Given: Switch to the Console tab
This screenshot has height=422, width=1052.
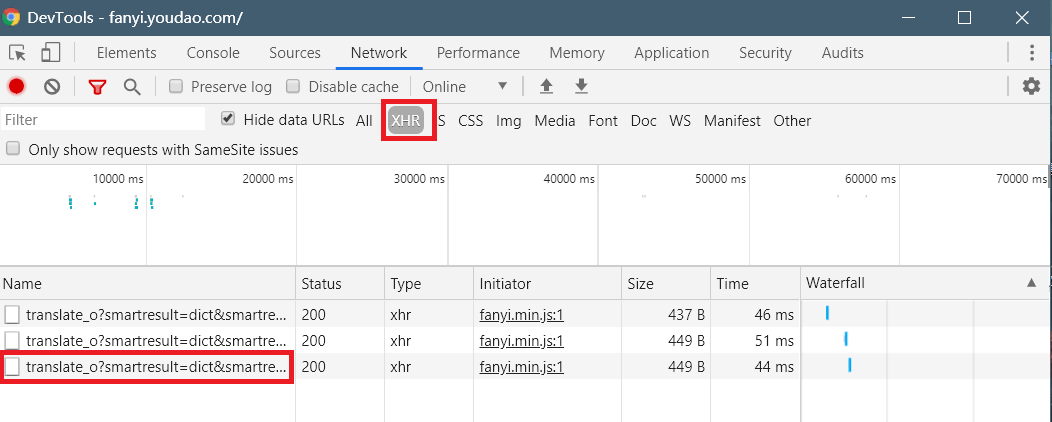Looking at the screenshot, I should click(x=213, y=53).
